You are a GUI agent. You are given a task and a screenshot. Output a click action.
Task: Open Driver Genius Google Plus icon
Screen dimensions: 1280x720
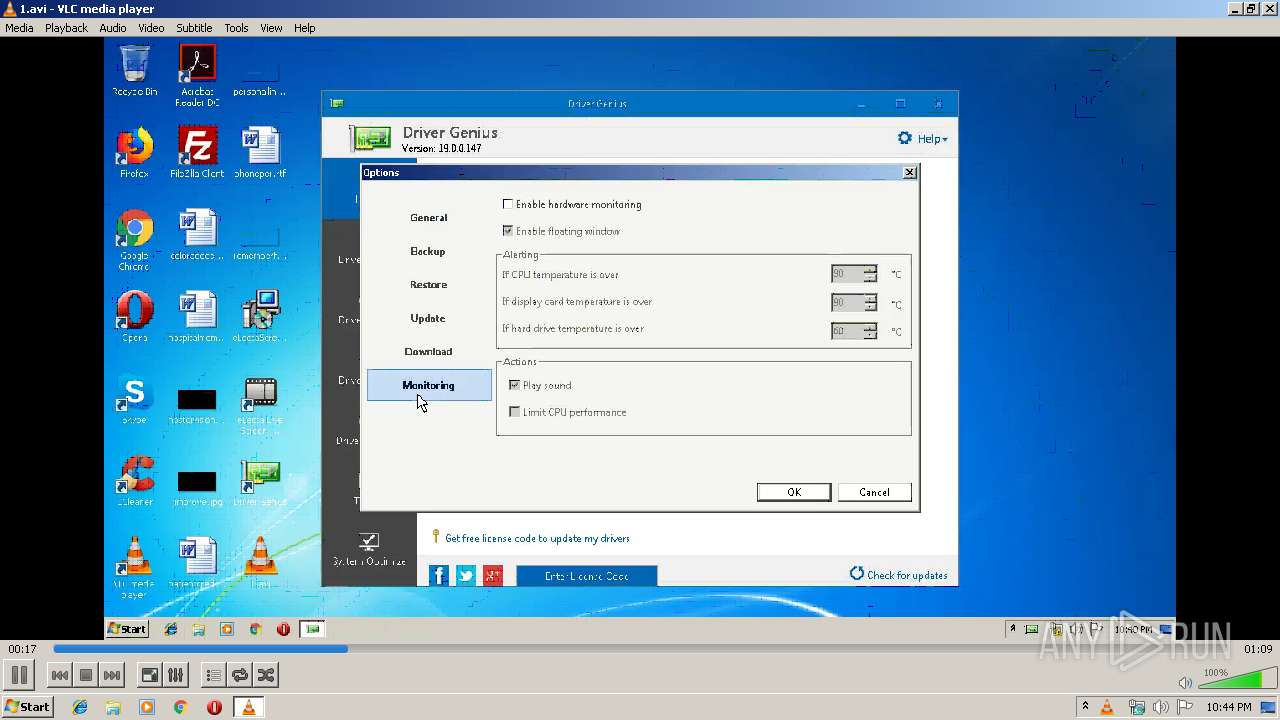coord(493,575)
